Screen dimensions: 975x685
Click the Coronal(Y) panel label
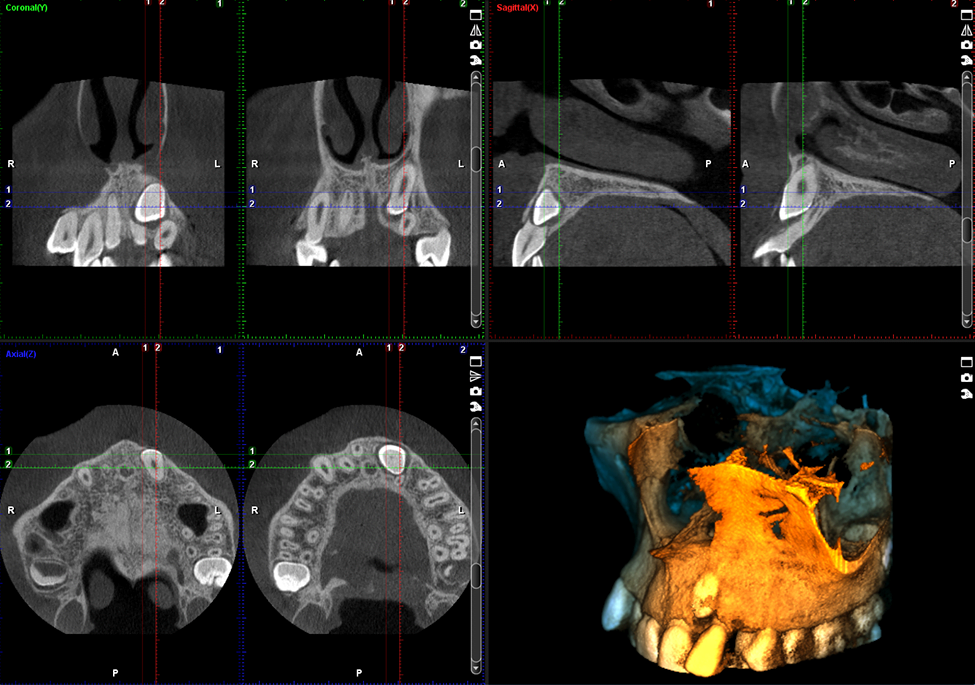point(27,8)
